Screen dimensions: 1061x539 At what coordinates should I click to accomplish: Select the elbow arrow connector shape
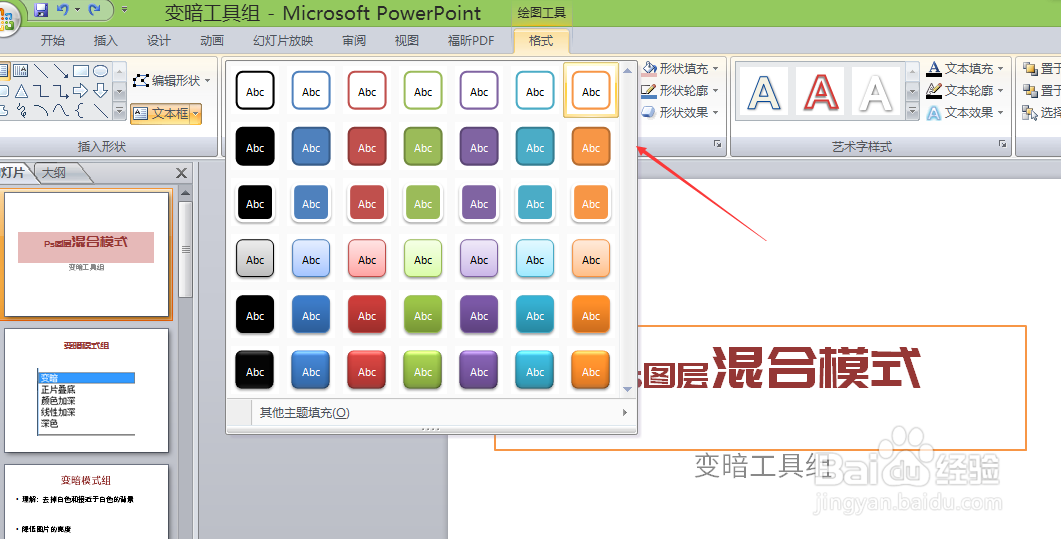[x=61, y=91]
